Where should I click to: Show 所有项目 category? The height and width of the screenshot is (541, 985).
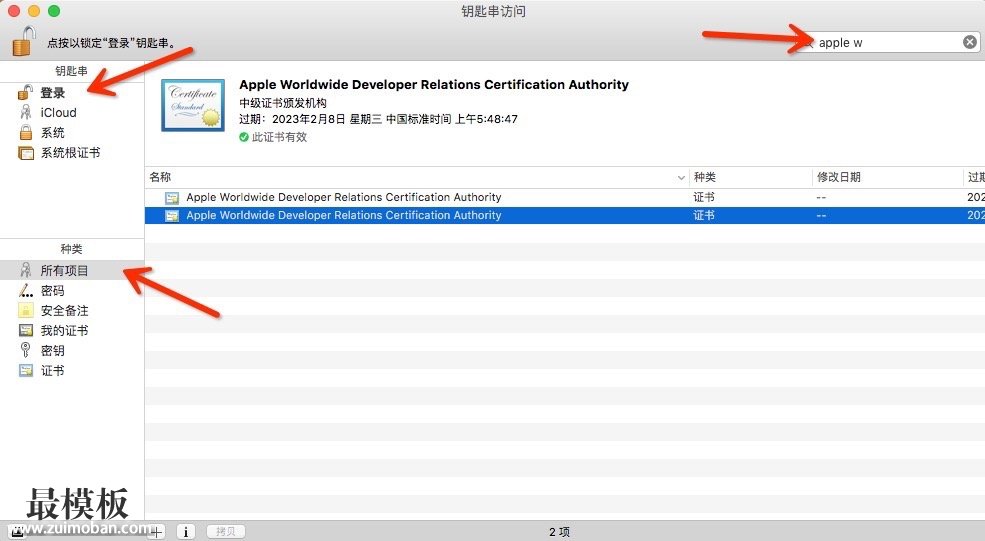72,270
